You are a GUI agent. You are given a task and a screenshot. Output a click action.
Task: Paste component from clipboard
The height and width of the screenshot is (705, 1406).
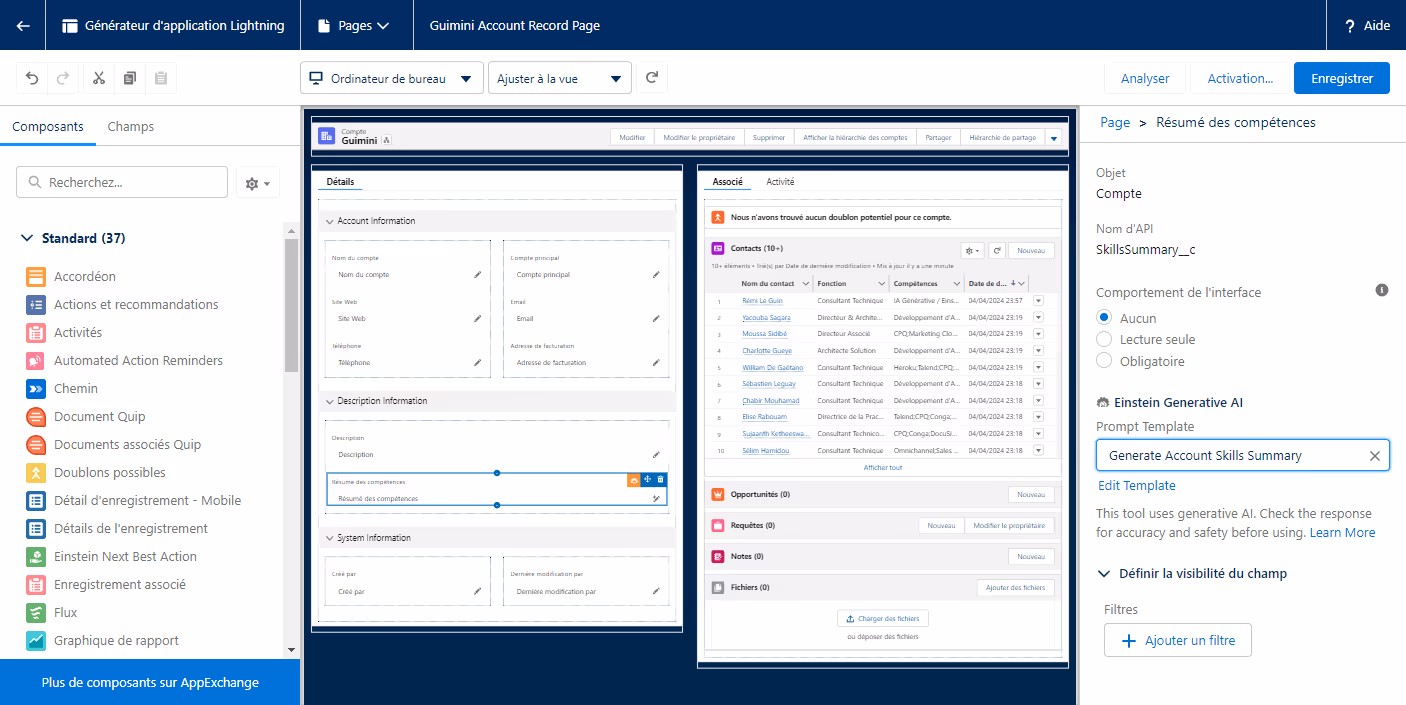[x=161, y=78]
